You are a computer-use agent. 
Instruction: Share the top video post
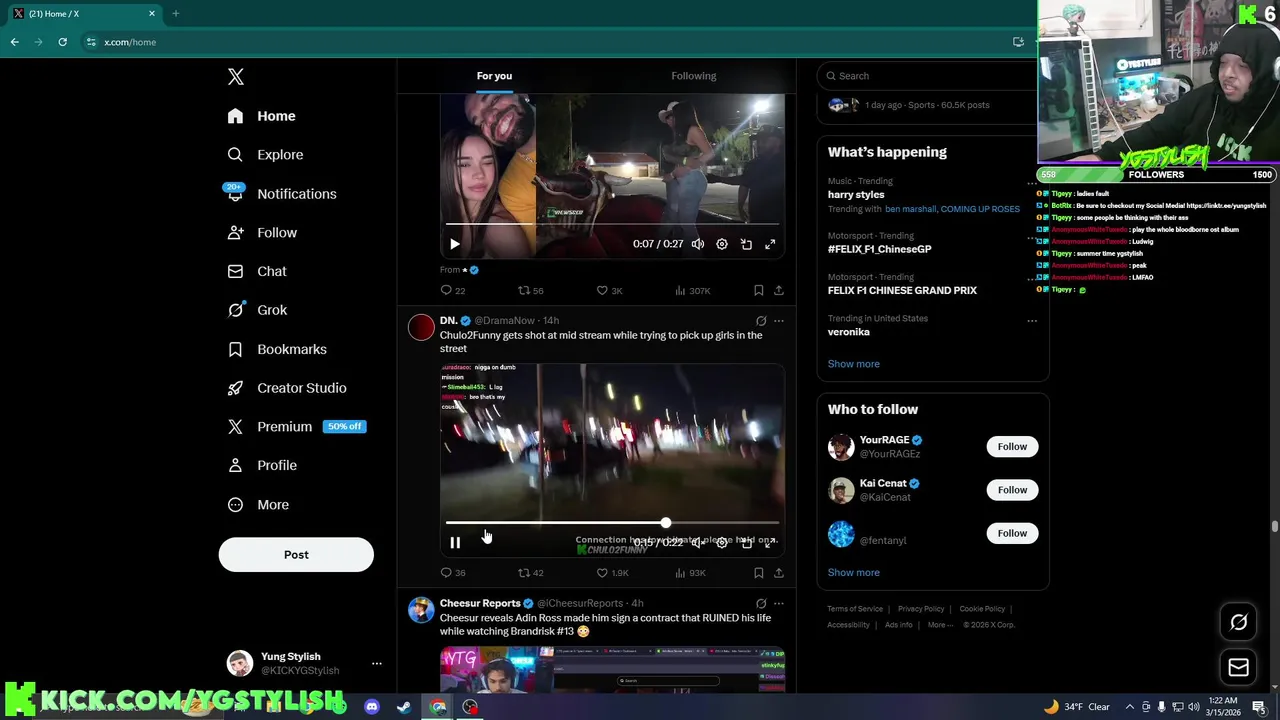click(779, 290)
